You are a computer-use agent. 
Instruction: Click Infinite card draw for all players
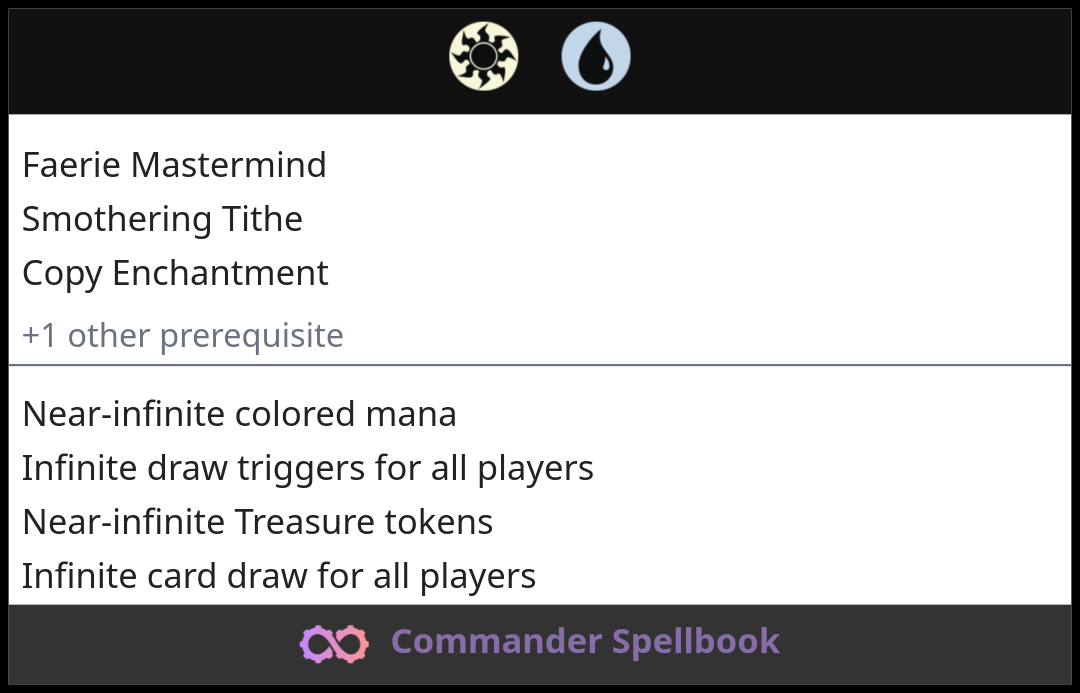(x=279, y=576)
